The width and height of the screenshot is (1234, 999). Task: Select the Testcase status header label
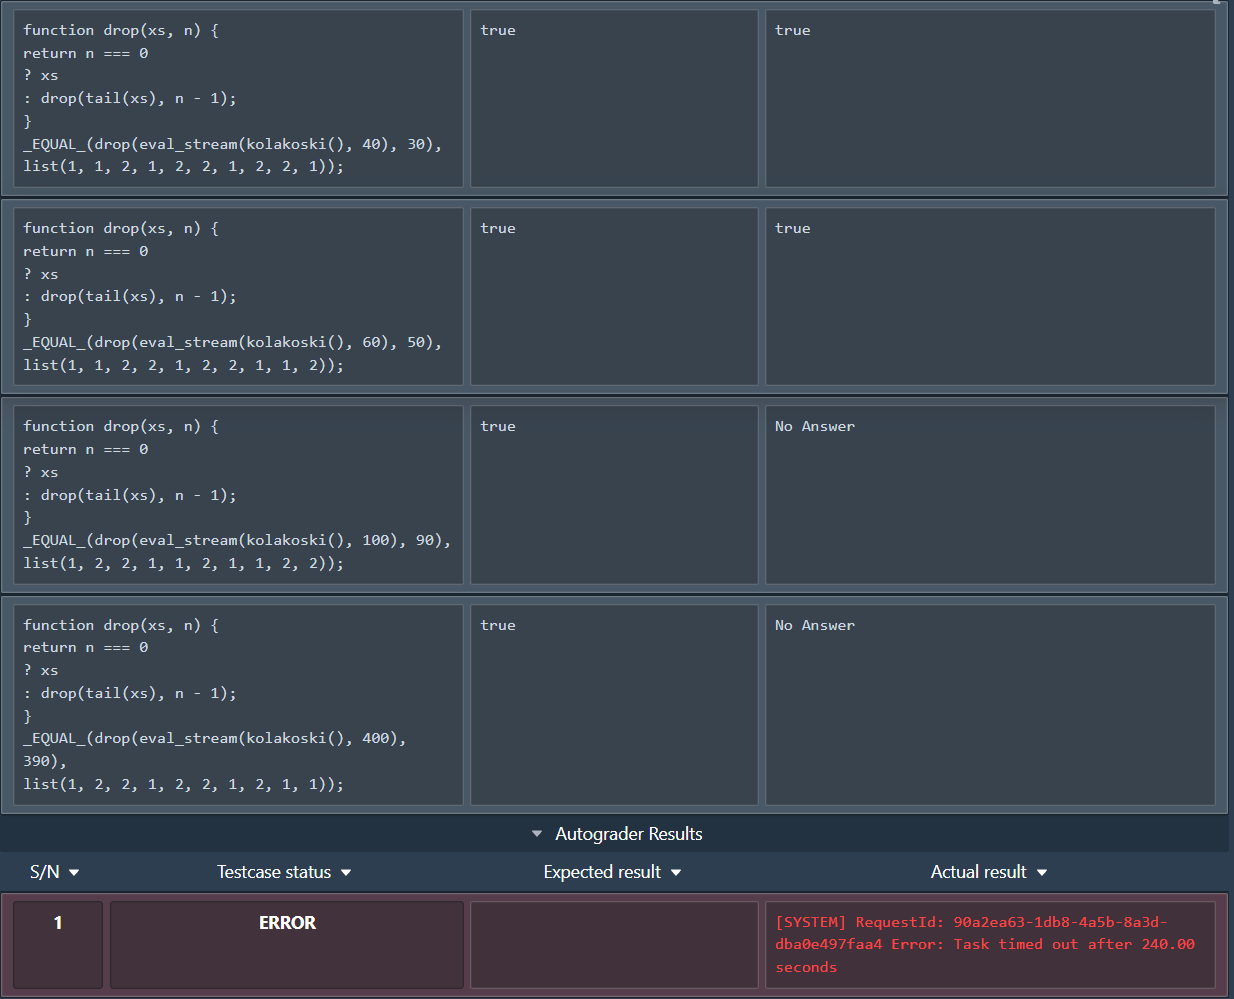[273, 872]
